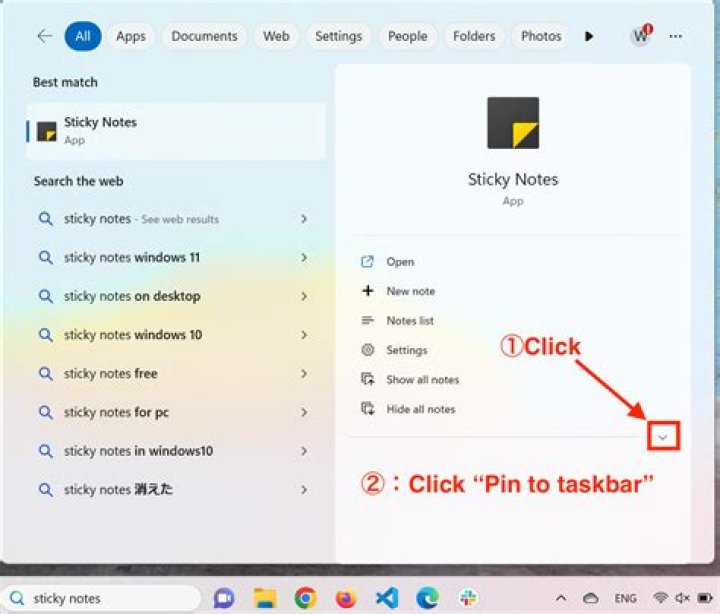Expand more actions with the down chevron
The height and width of the screenshot is (614, 720).
click(663, 436)
